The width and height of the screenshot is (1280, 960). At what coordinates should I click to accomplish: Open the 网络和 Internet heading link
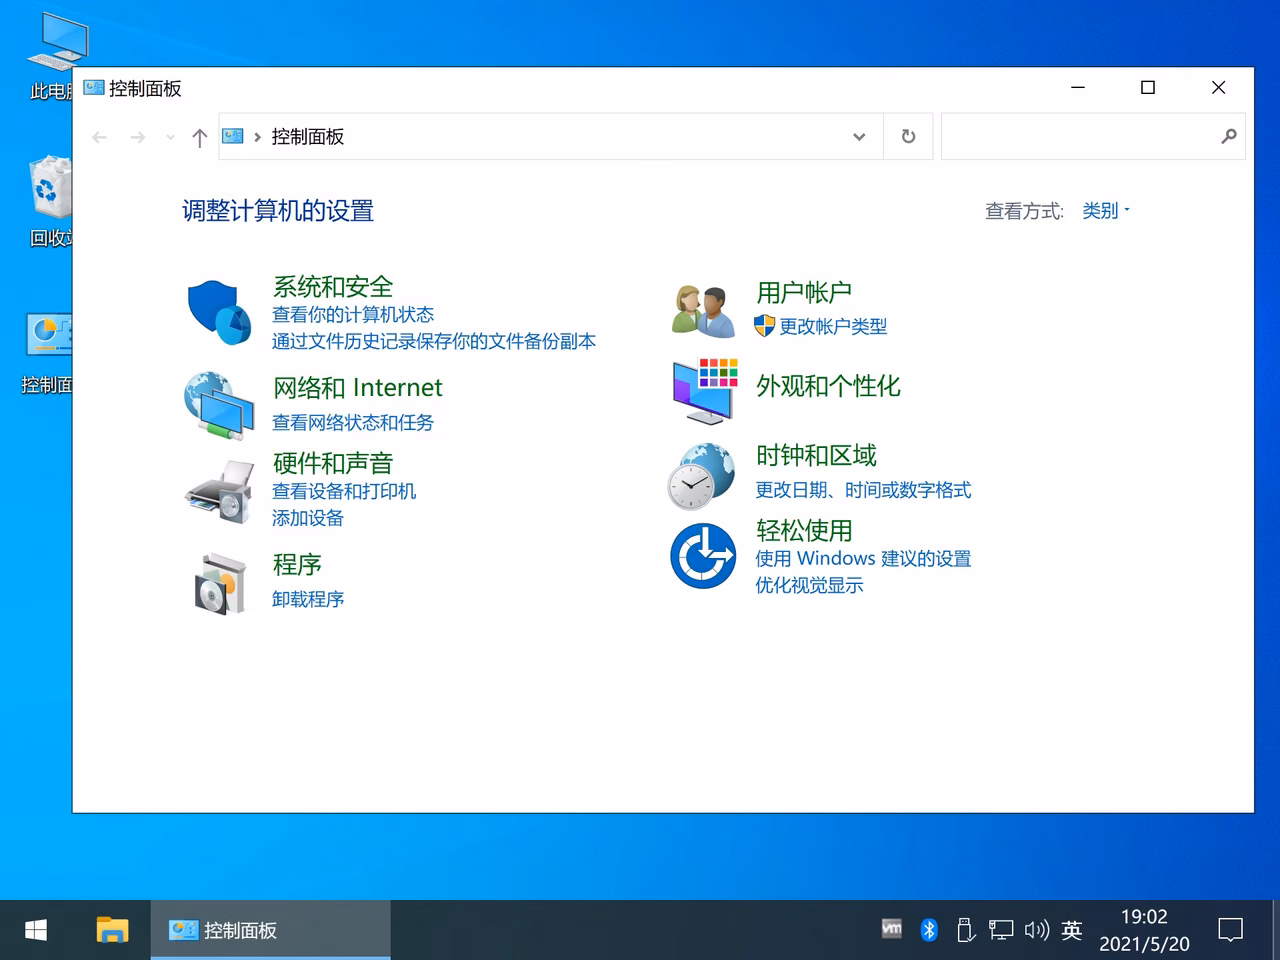(357, 388)
